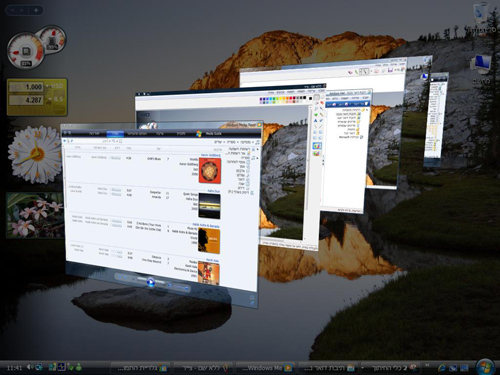The image size is (500, 375).
Task: Adjust the Media Player volume slider
Action: point(181,287)
